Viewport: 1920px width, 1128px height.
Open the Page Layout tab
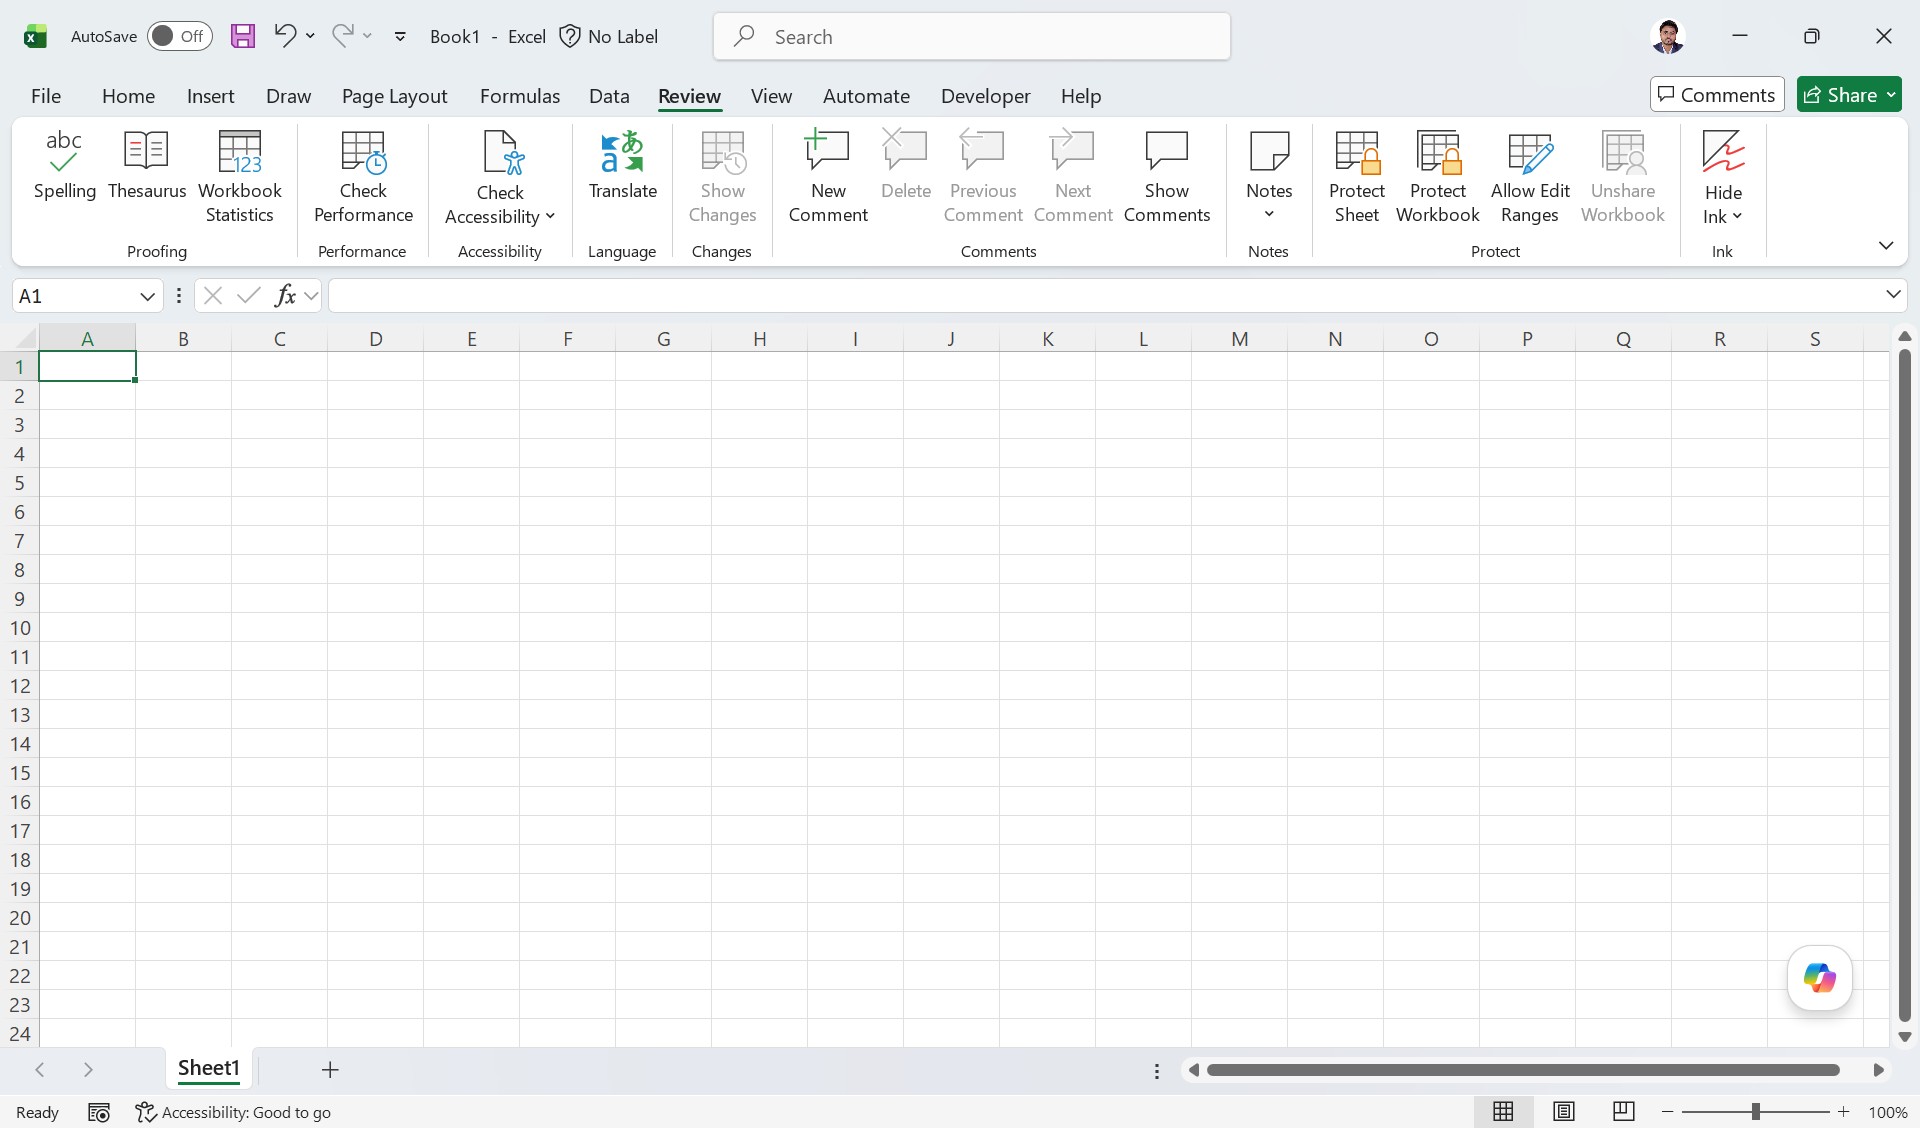click(x=395, y=96)
